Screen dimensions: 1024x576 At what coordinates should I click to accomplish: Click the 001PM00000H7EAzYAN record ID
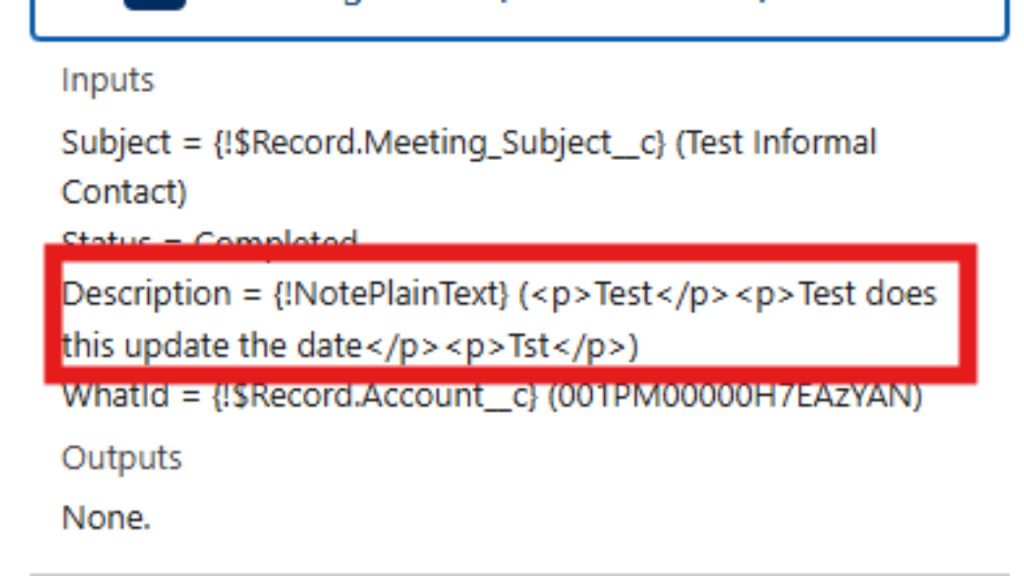point(734,396)
